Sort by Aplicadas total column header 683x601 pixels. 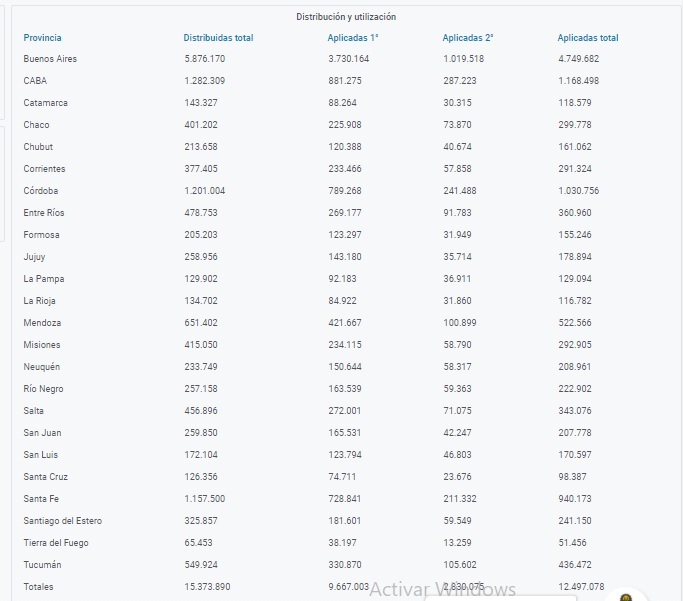[x=588, y=38]
